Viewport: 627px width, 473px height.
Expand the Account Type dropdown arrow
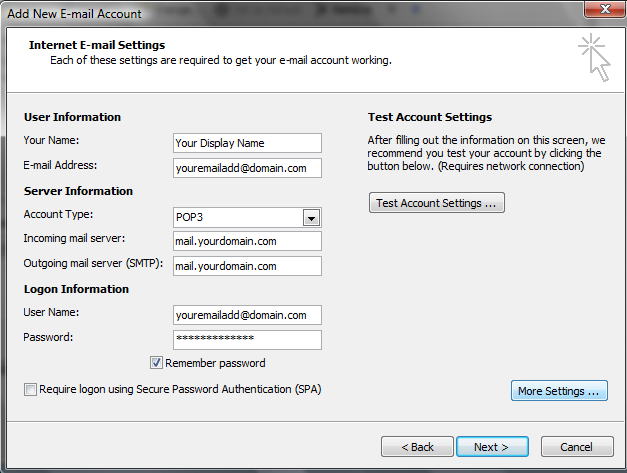pyautogui.click(x=311, y=218)
